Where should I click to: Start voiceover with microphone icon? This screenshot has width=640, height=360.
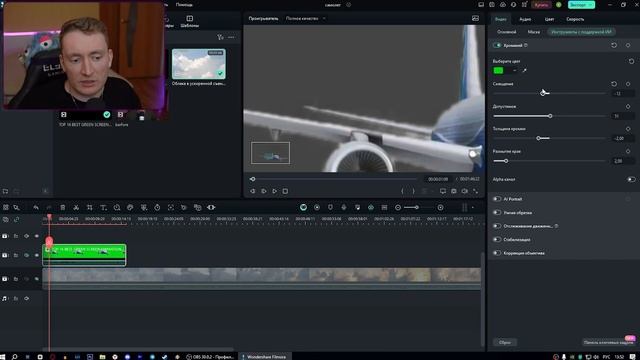tap(344, 207)
